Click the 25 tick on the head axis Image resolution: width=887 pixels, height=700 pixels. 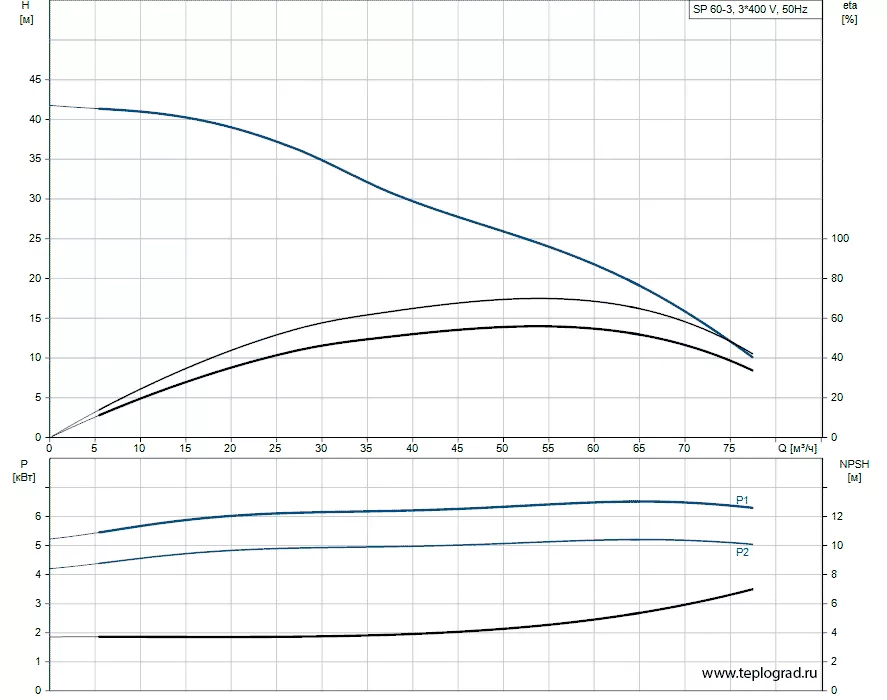(x=35, y=238)
